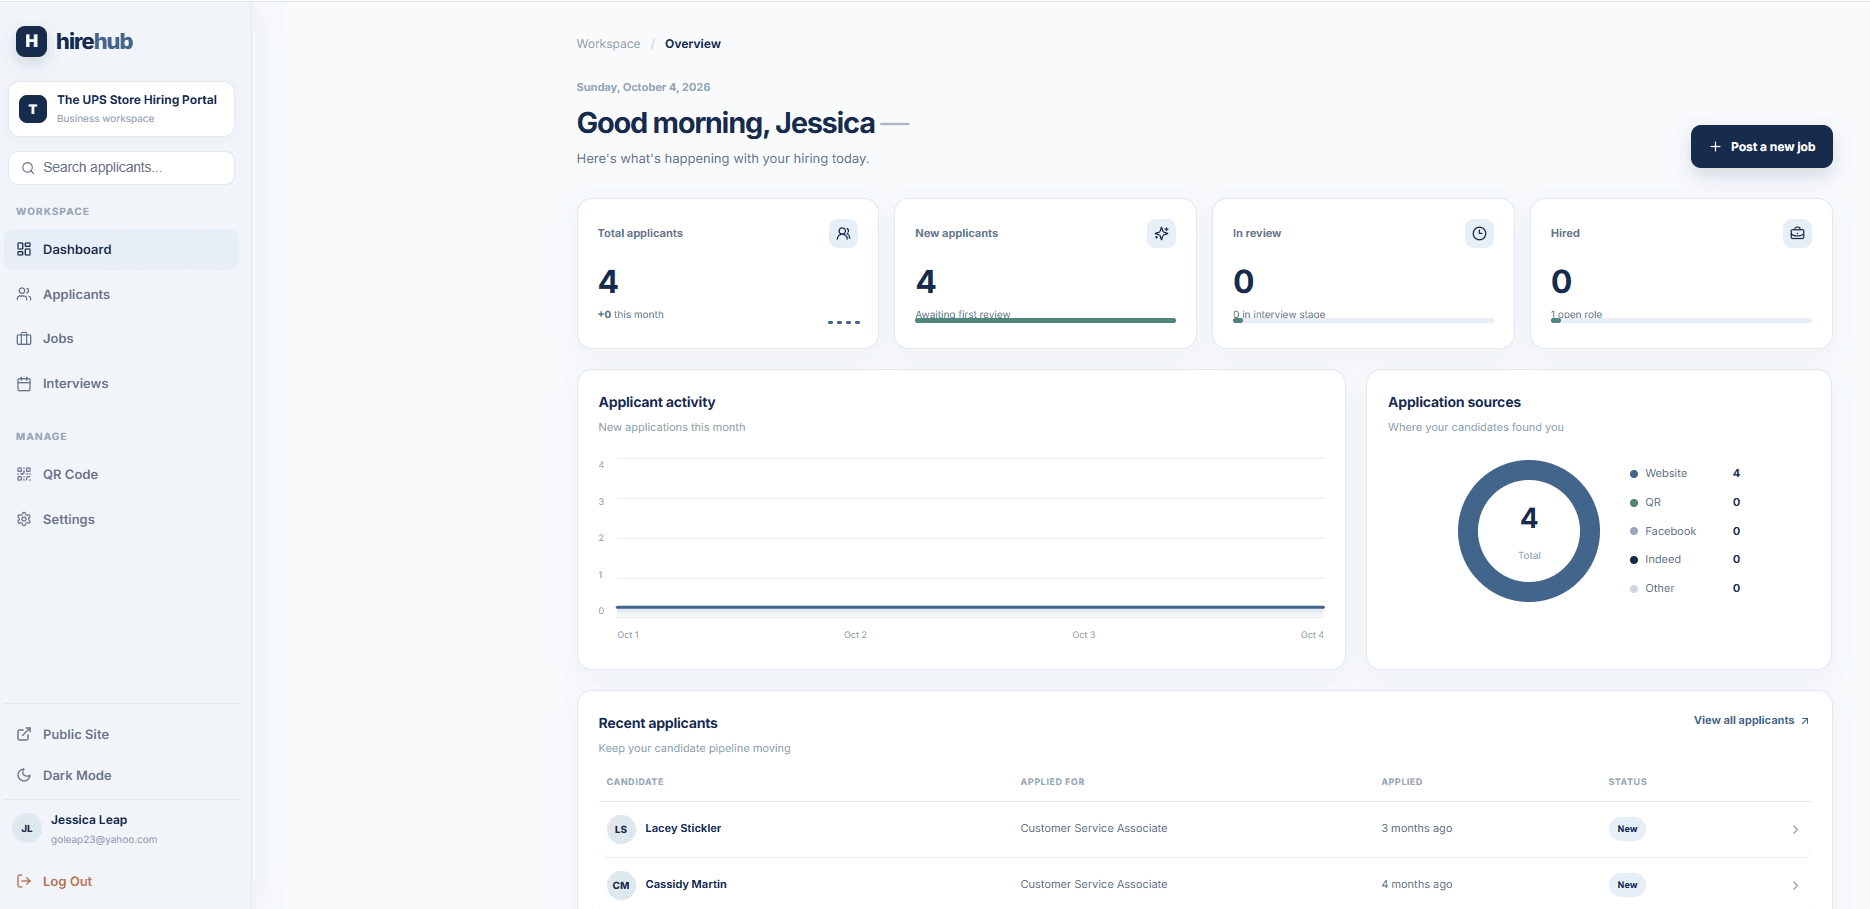
Task: Open the Dashboard grid icon
Action: (24, 249)
